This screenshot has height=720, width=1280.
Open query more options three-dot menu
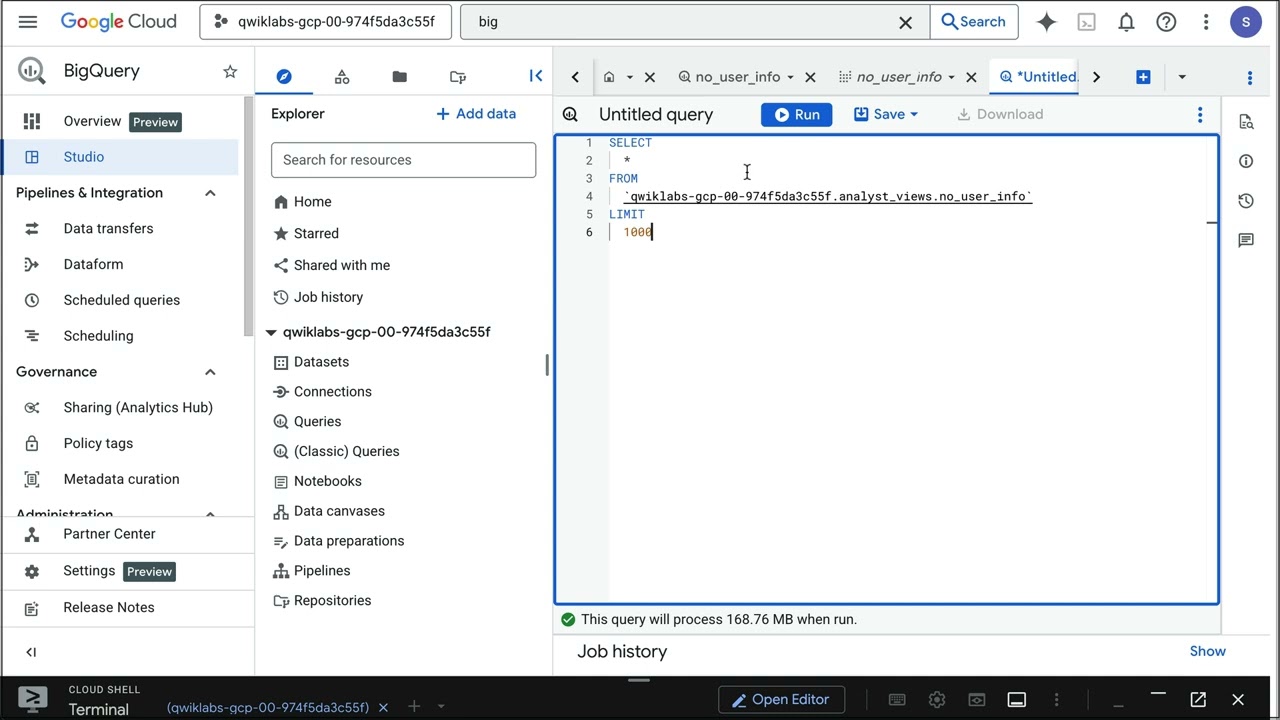tap(1200, 114)
